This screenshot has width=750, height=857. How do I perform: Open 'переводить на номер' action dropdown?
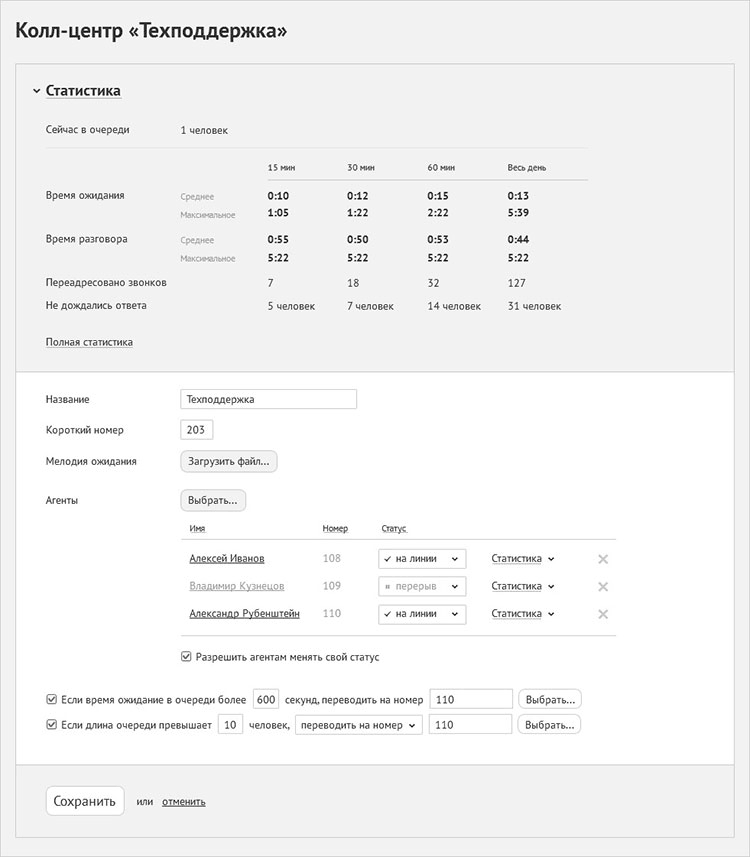click(x=358, y=725)
